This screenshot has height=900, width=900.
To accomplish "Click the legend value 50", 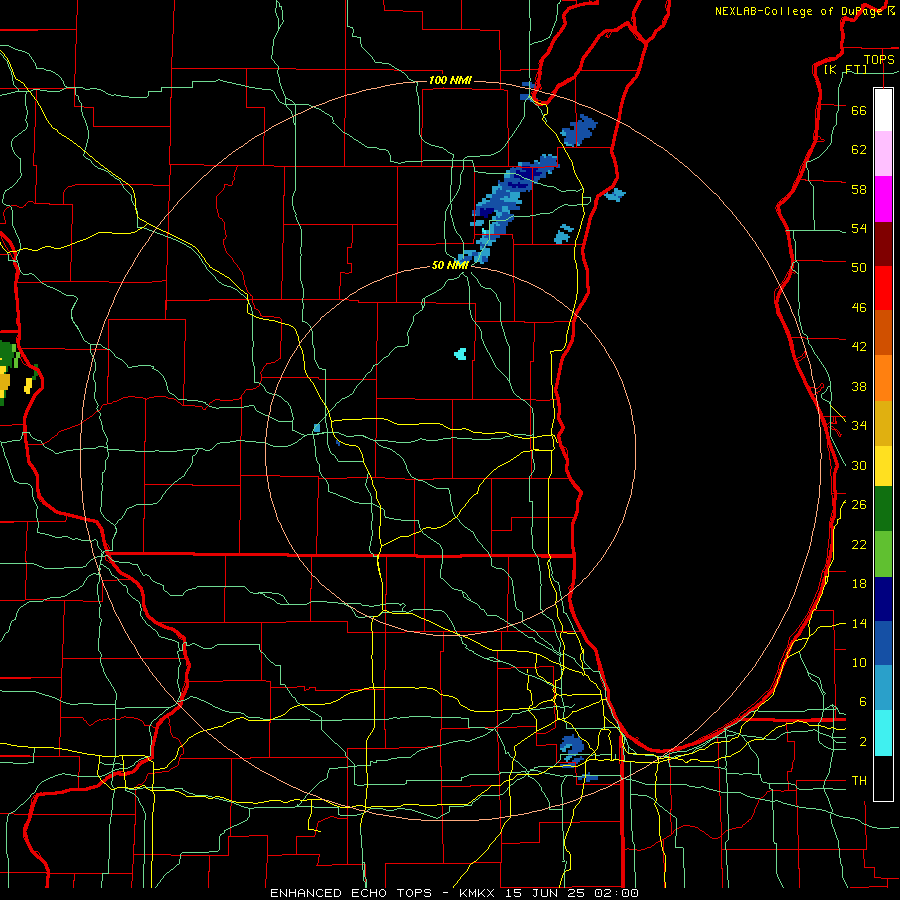I will pyautogui.click(x=859, y=268).
